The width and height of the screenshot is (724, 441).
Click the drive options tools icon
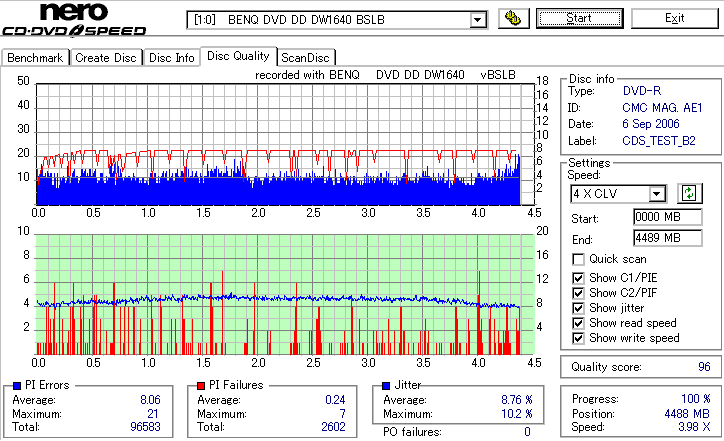513,18
